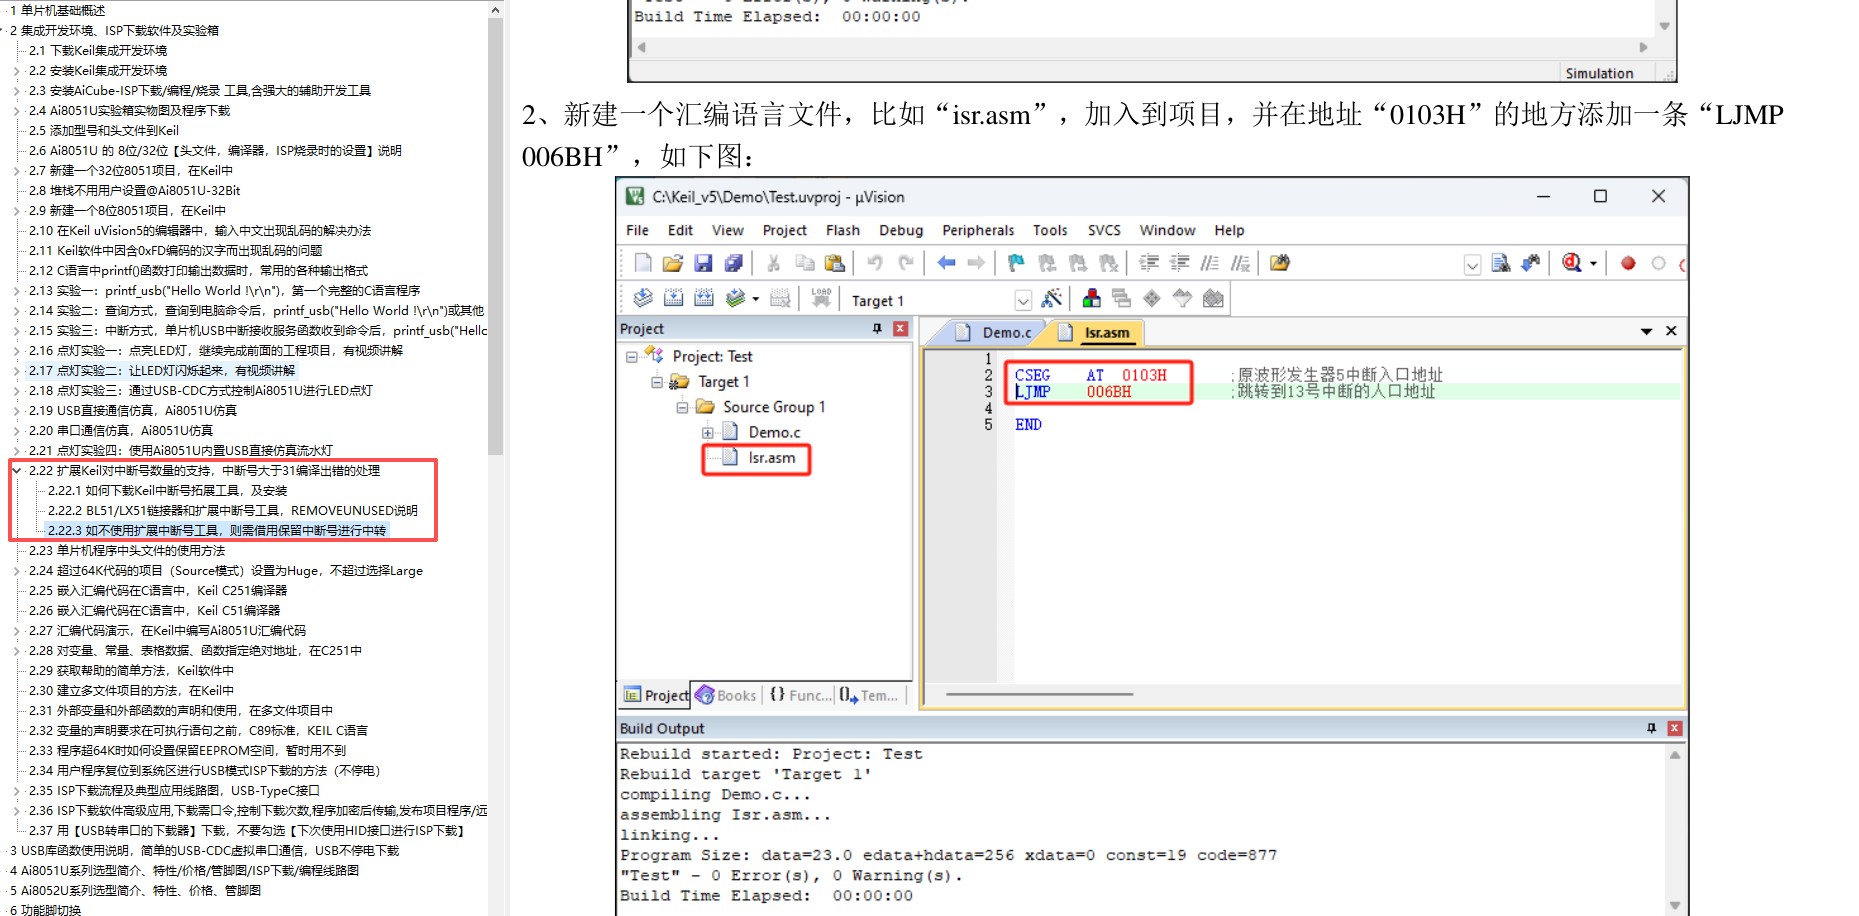Viewport: 1859px width, 916px height.
Task: Click the New file icon in µVision toolbar
Action: pyautogui.click(x=642, y=263)
